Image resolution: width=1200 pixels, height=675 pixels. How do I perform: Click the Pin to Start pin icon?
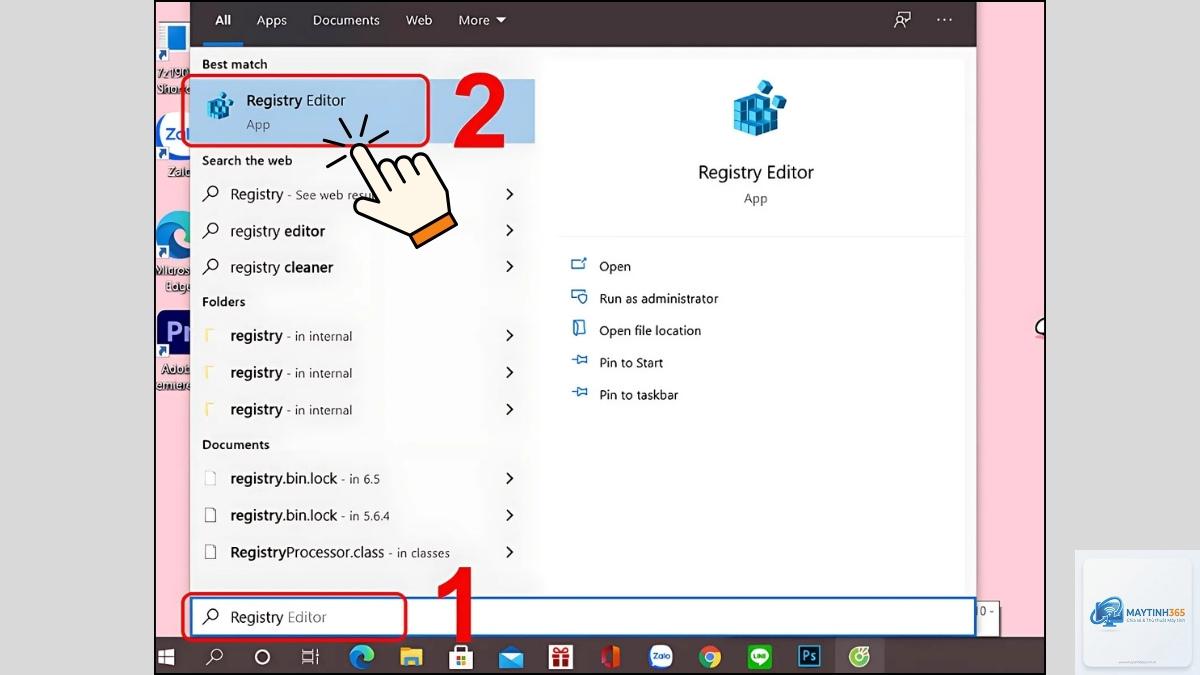(x=578, y=361)
